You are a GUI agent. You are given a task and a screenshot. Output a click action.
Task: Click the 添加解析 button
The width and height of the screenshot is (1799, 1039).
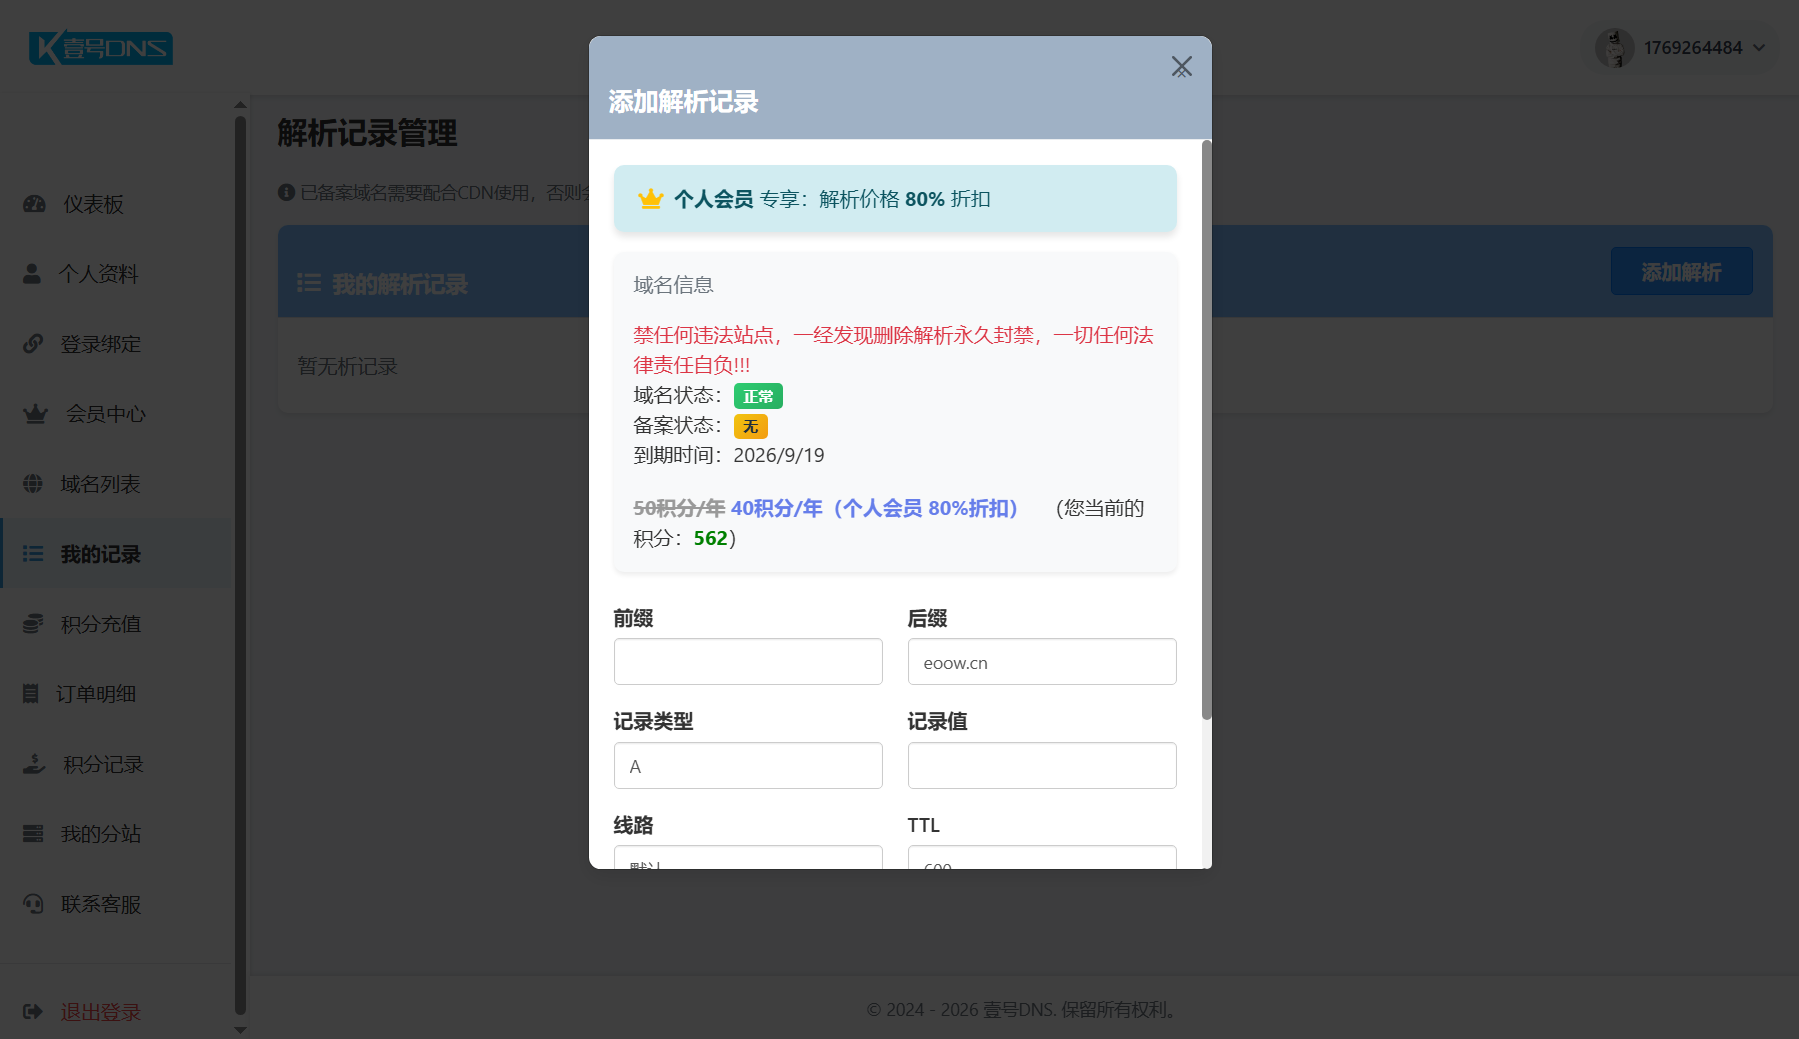click(1681, 272)
